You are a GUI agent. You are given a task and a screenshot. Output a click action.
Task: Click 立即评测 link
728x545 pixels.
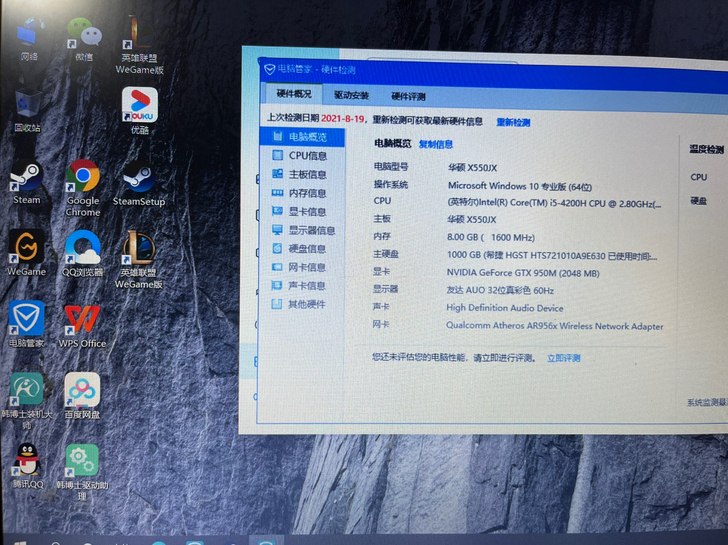(564, 358)
